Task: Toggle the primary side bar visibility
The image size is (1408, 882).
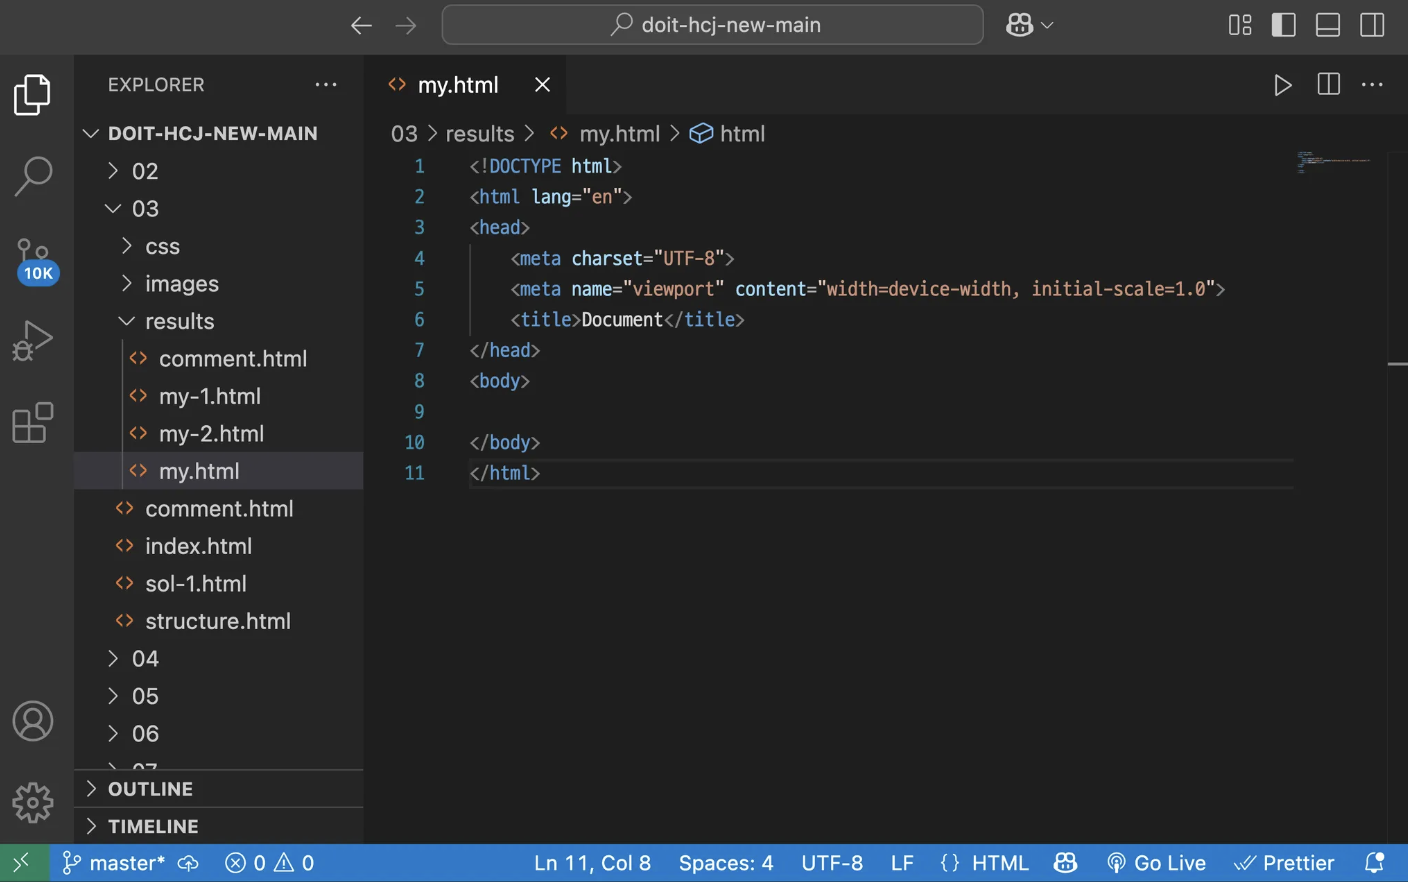Action: (1284, 25)
